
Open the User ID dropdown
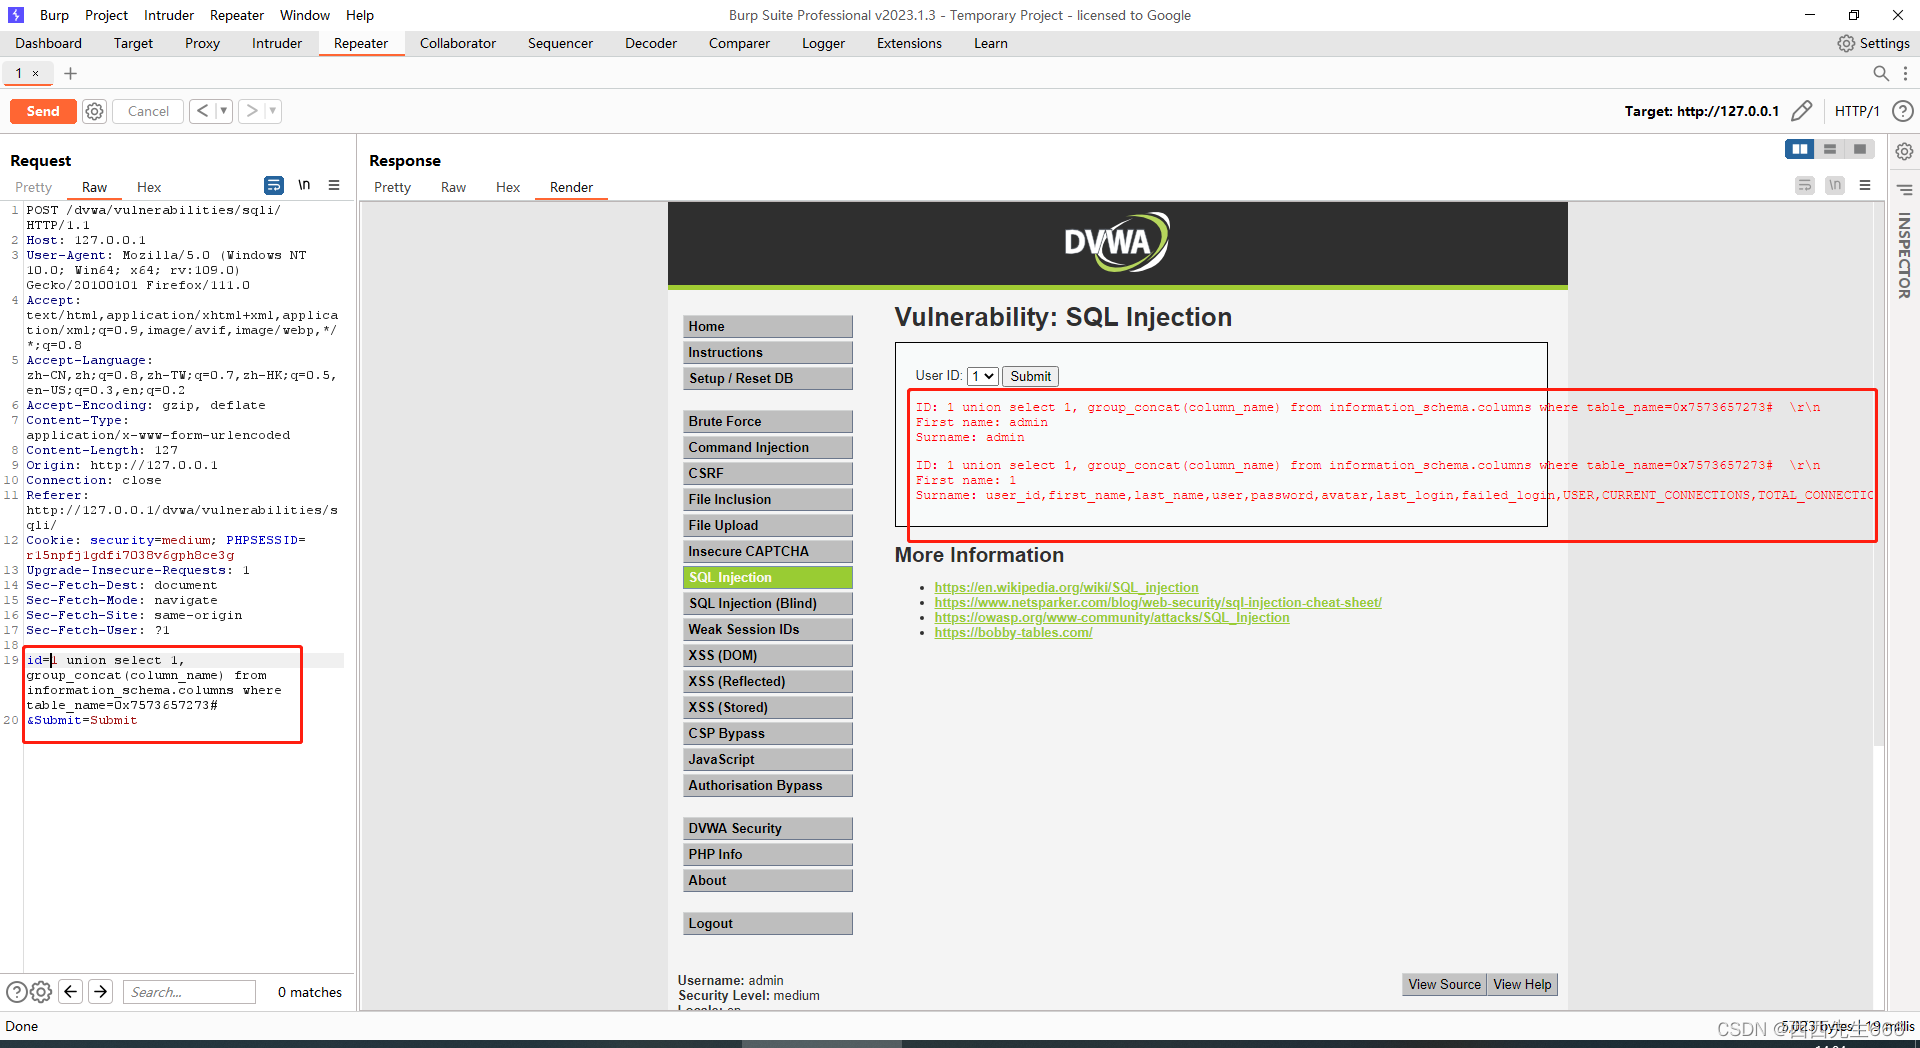[982, 376]
